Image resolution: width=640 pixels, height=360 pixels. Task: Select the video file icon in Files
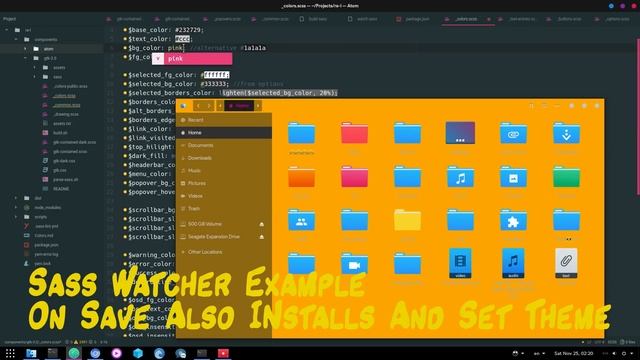tap(460, 263)
